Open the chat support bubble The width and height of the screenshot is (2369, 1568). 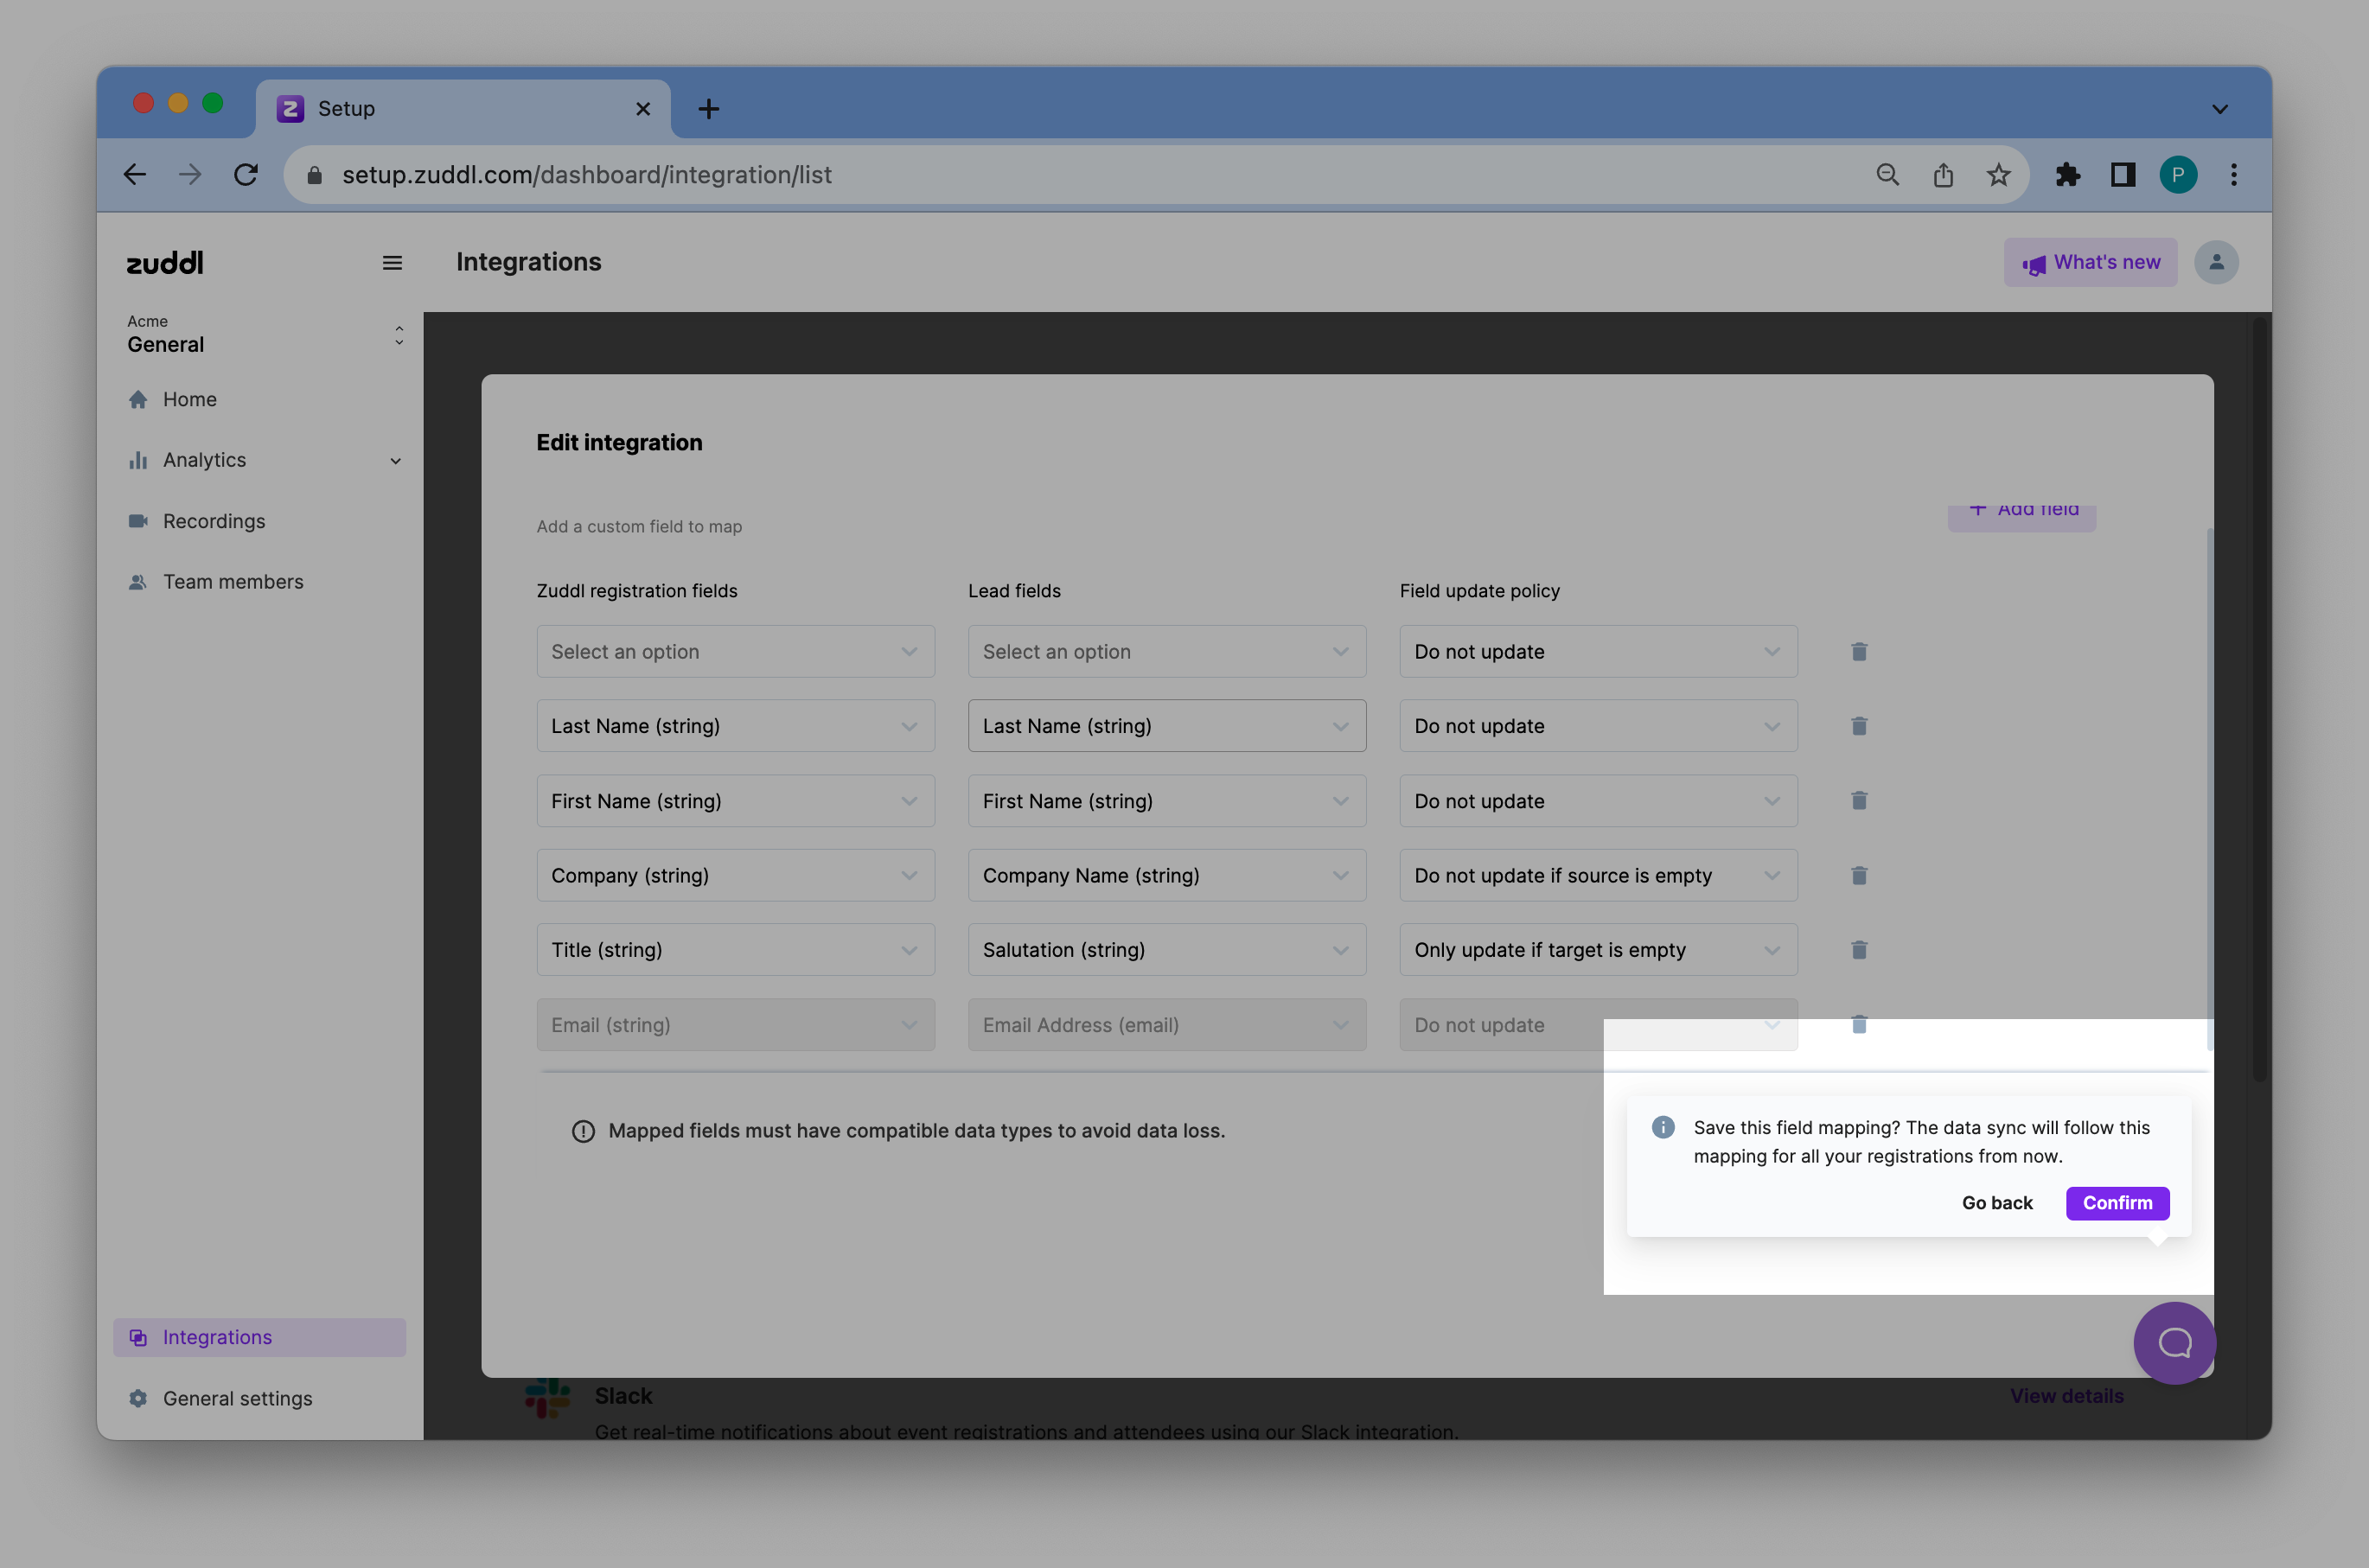[2174, 1342]
